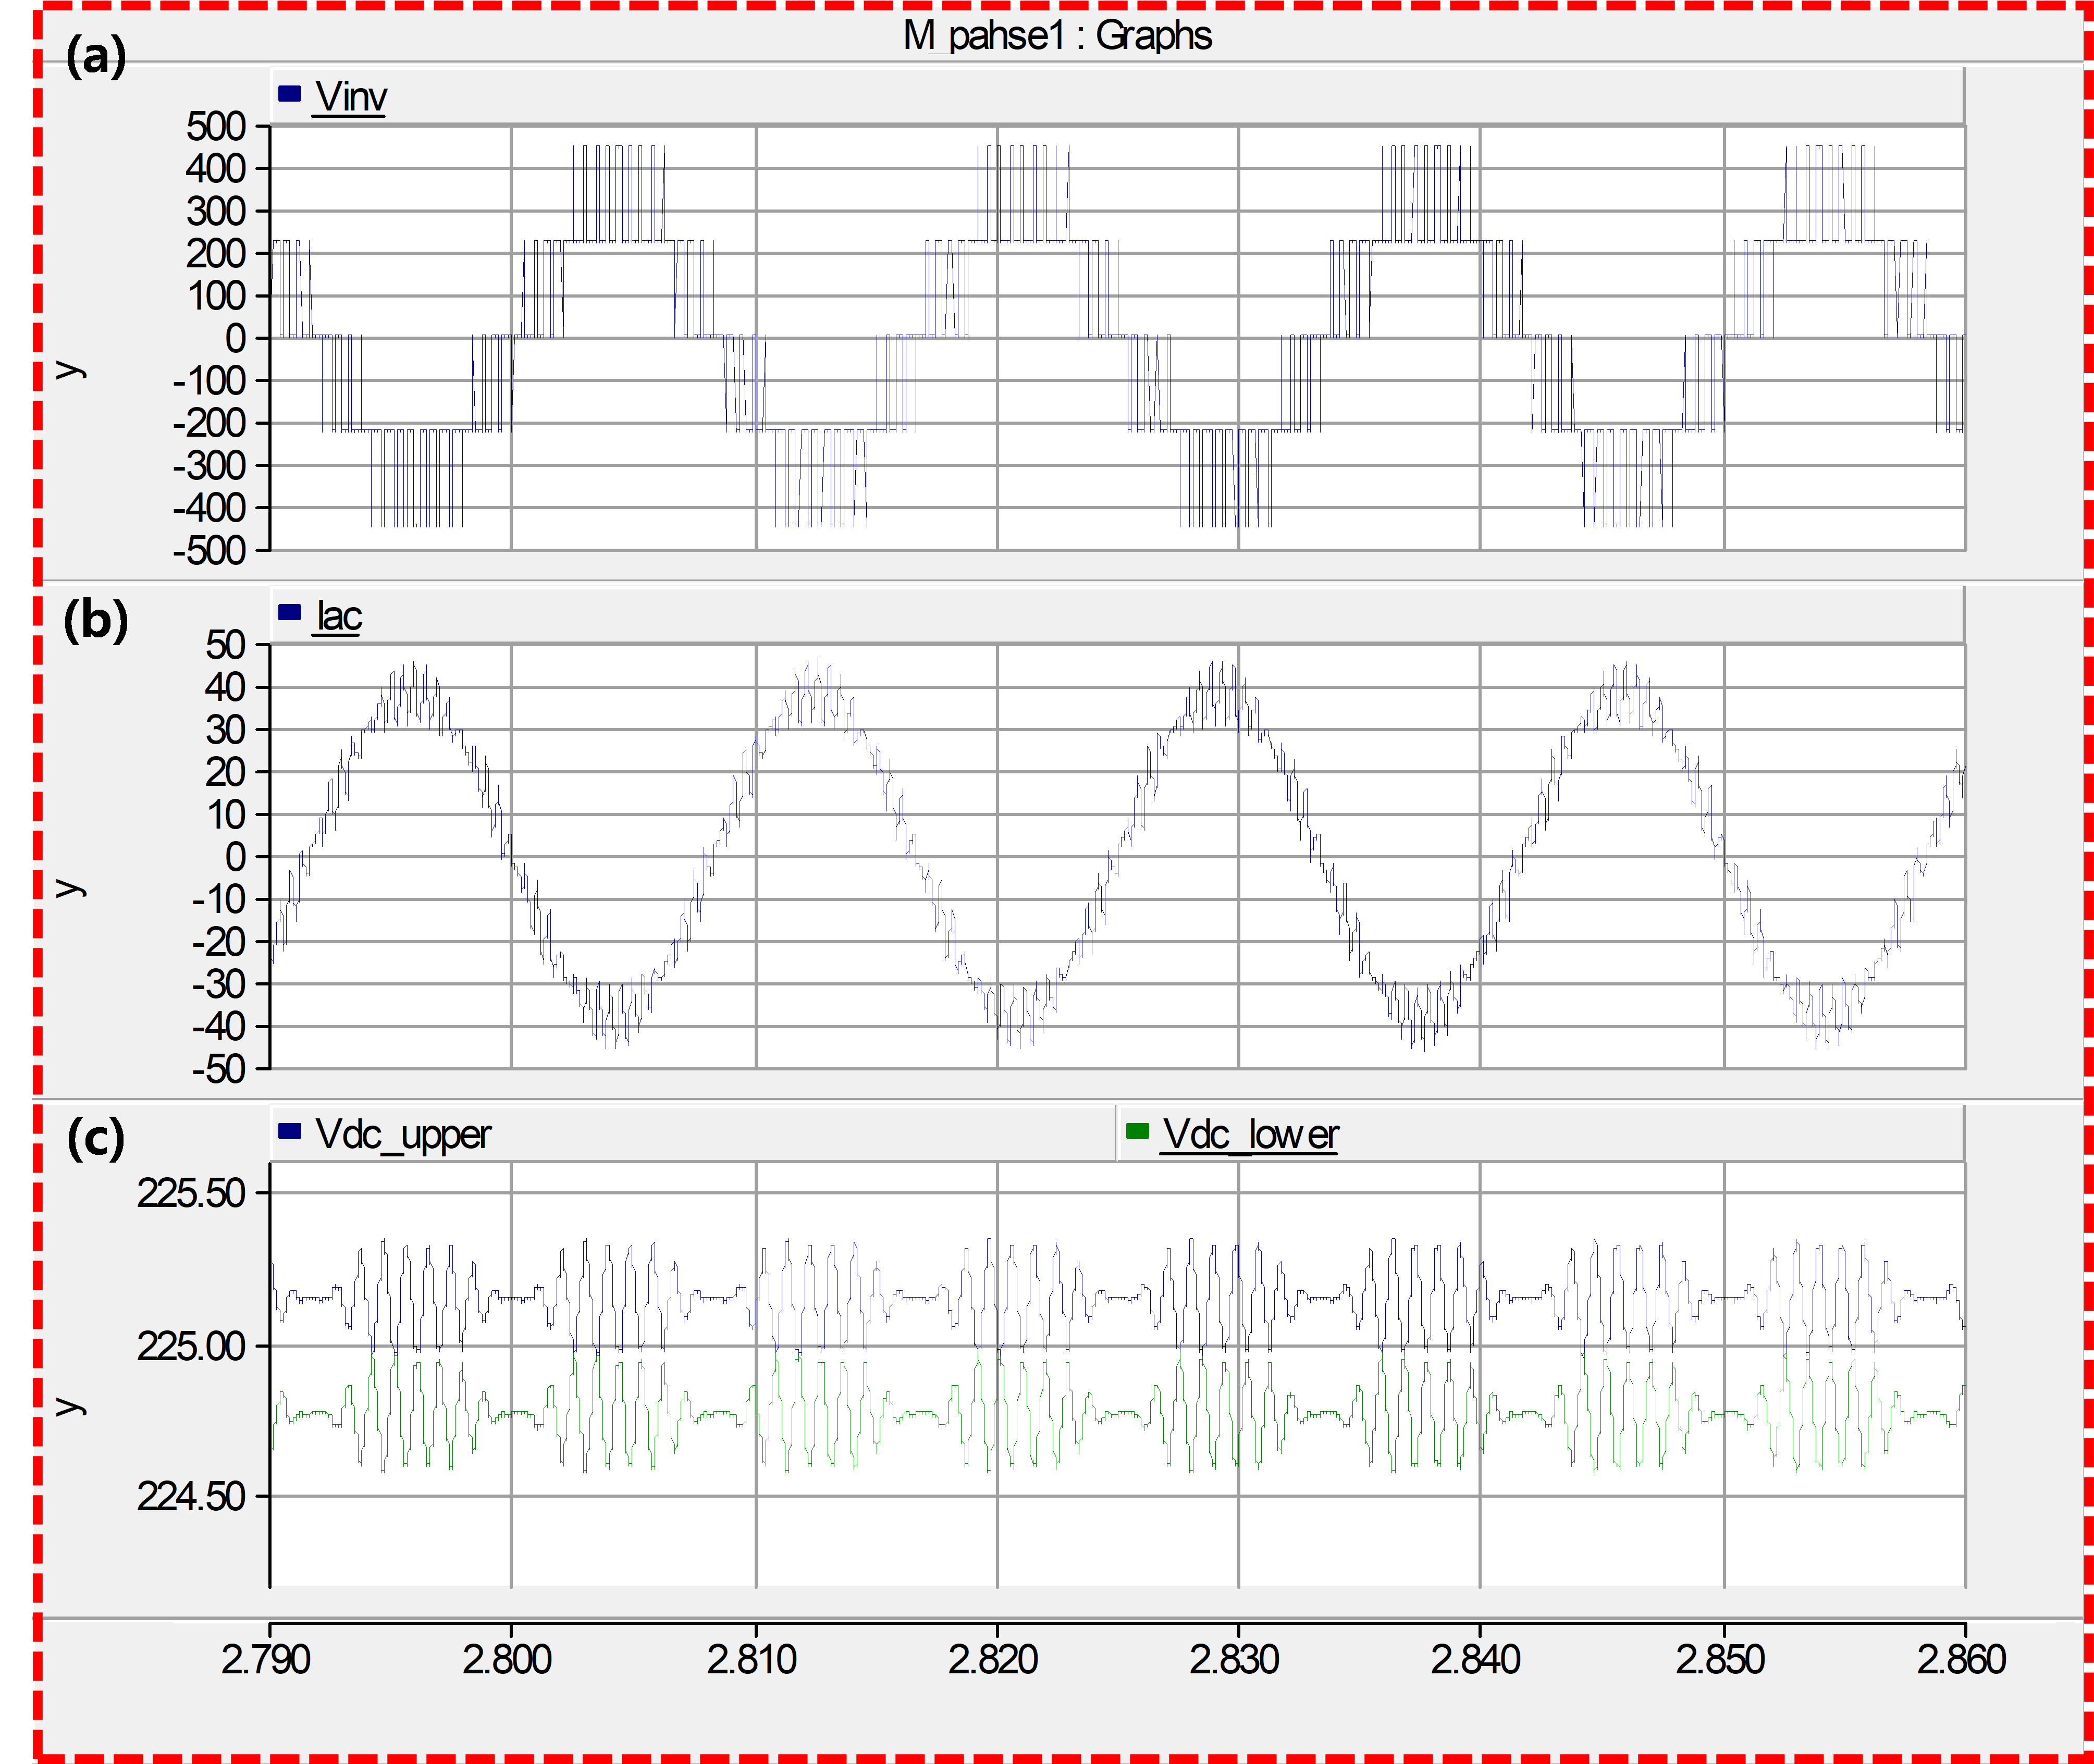Click the 2.840 time axis label
2094x1764 pixels.
pos(1476,1660)
